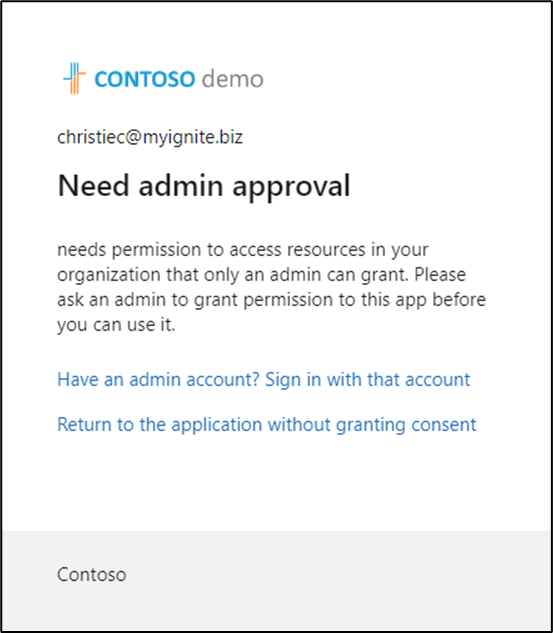Click the Contoso orange and blue logo icon

75,78
